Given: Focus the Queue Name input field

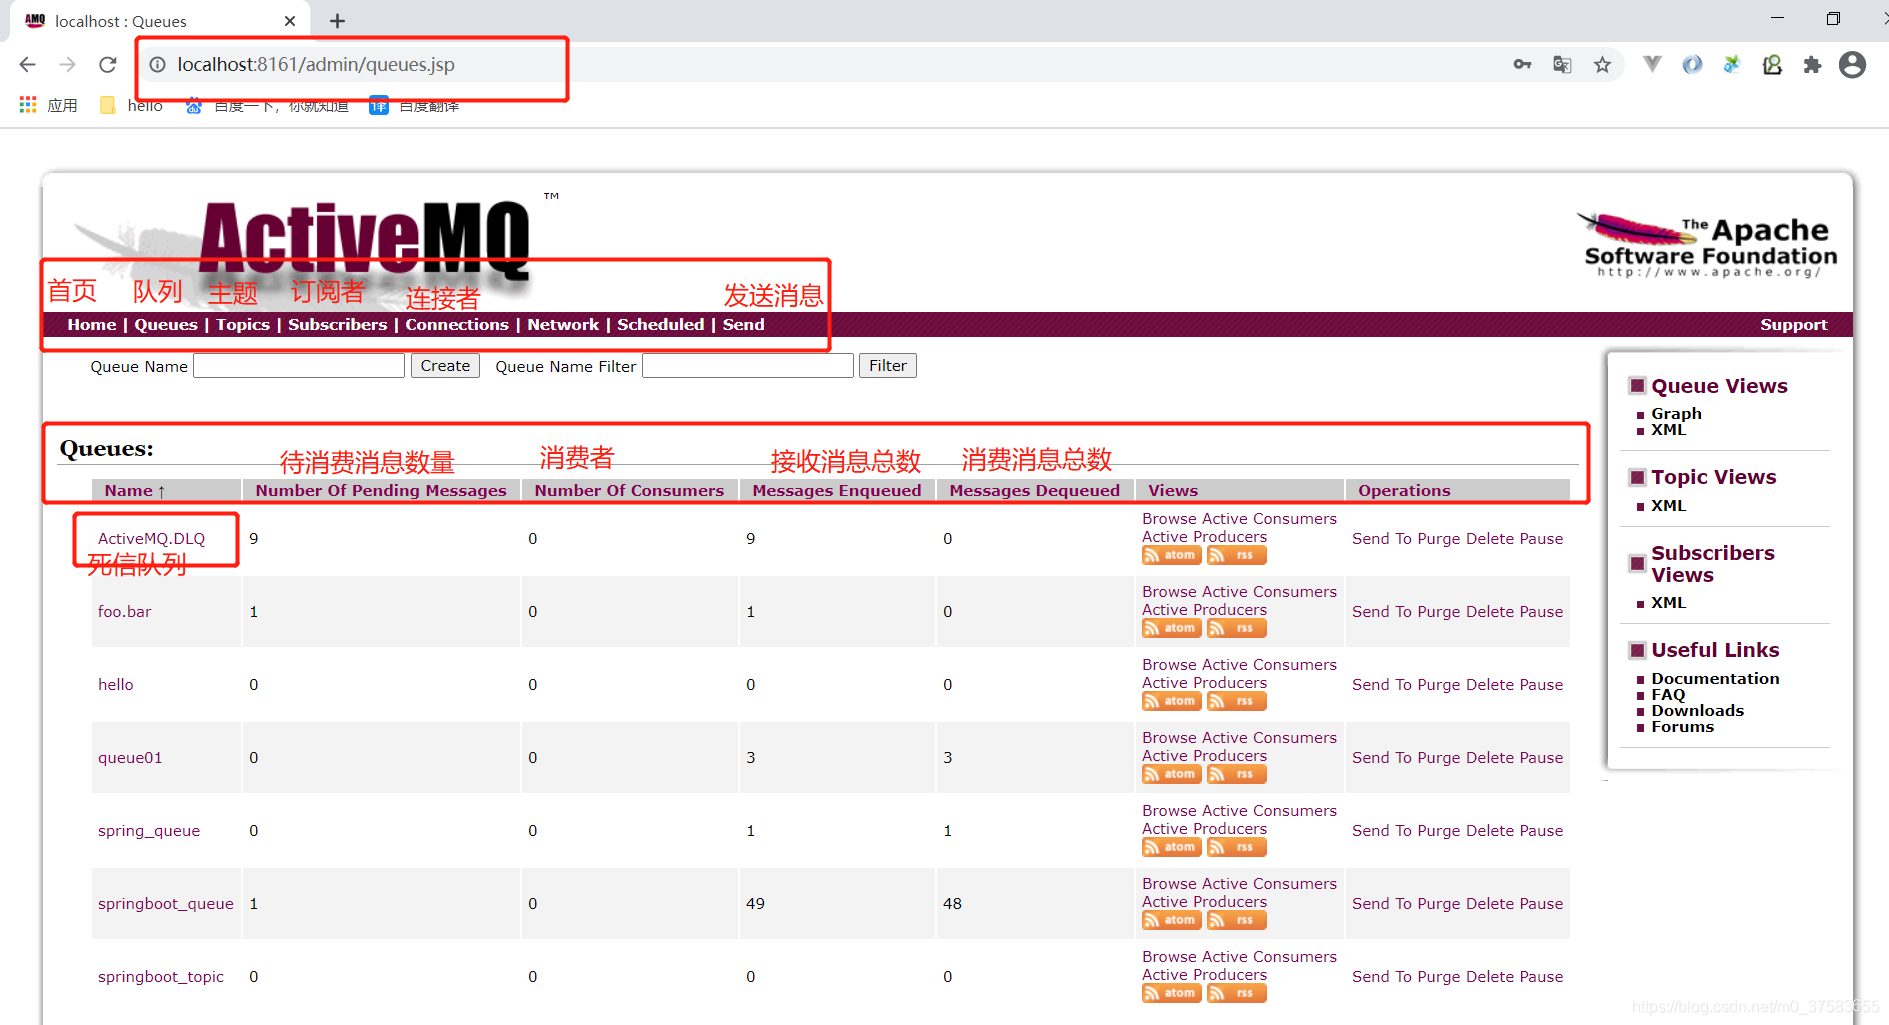Looking at the screenshot, I should [299, 366].
